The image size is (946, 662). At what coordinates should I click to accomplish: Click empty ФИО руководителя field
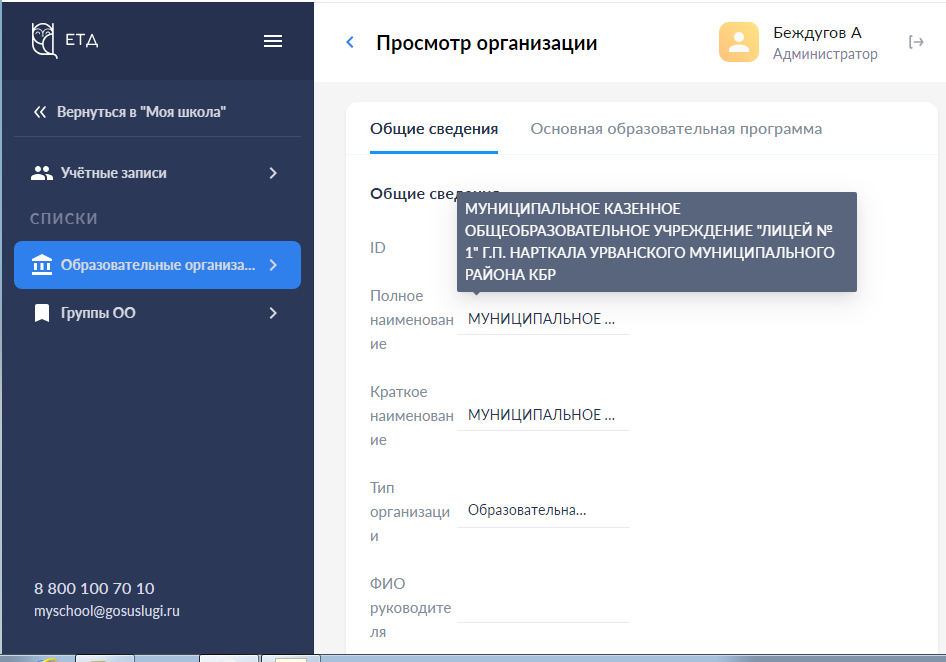pyautogui.click(x=543, y=608)
